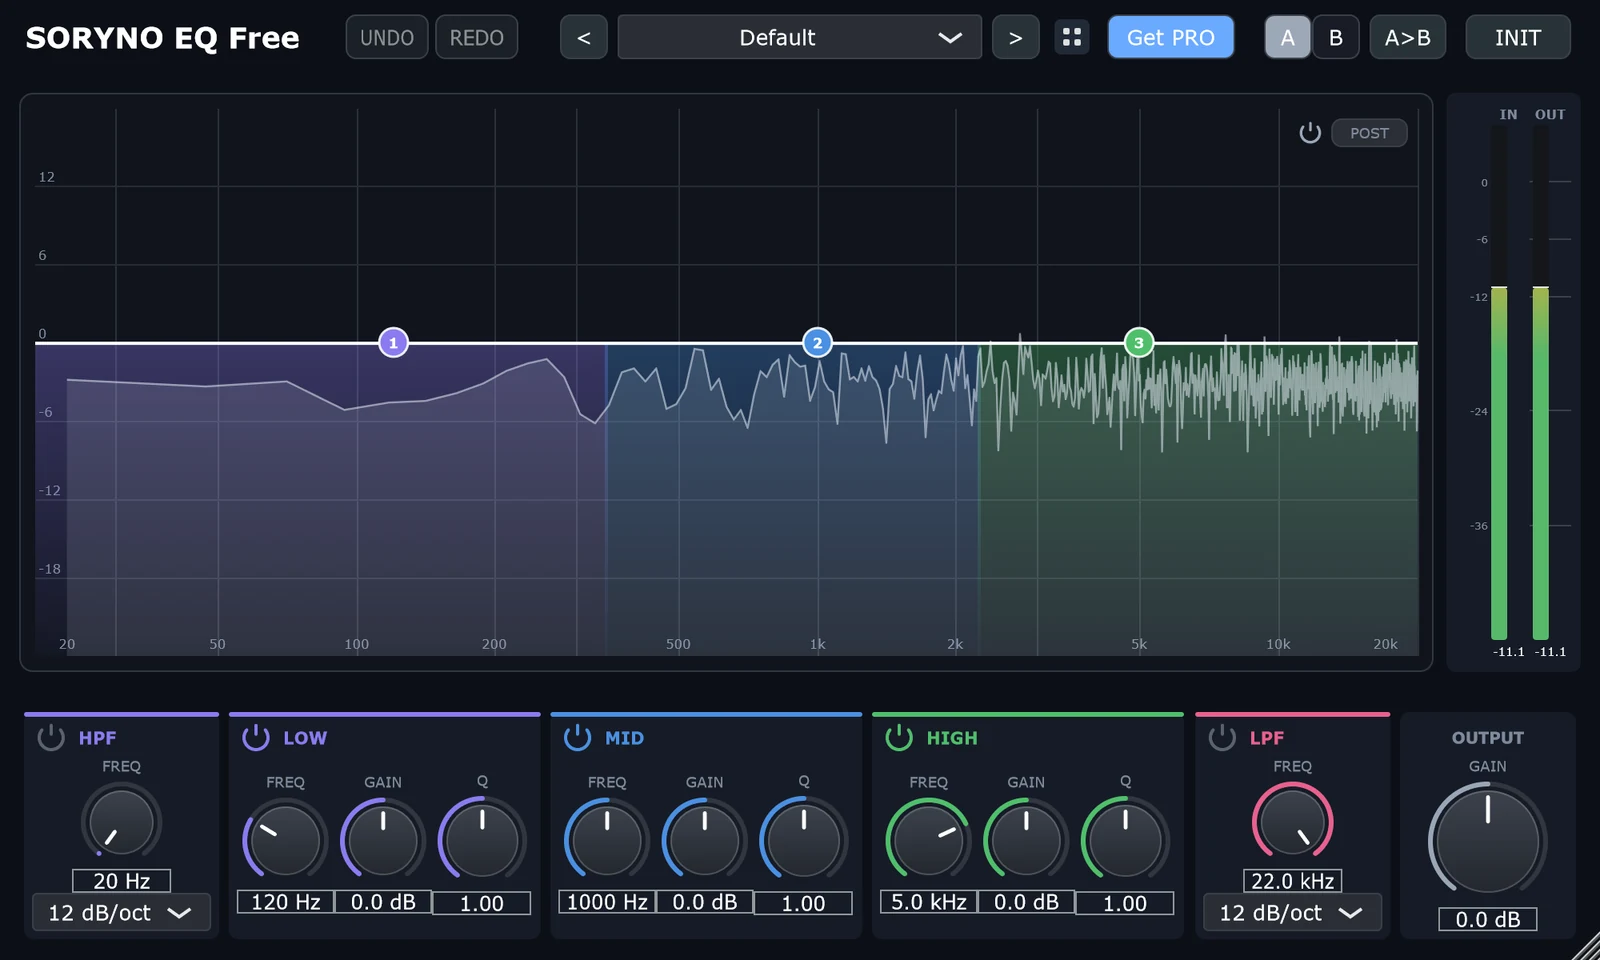The width and height of the screenshot is (1600, 960).
Task: Select band node 3 on the graph
Action: coord(1138,343)
